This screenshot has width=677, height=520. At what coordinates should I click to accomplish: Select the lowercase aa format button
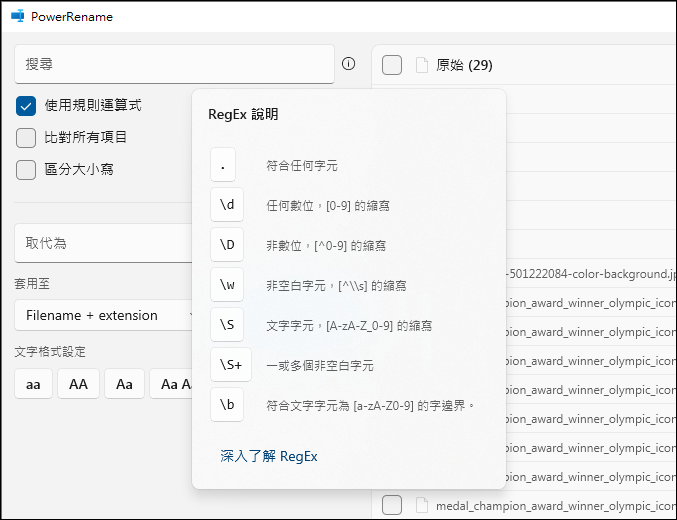tap(33, 384)
